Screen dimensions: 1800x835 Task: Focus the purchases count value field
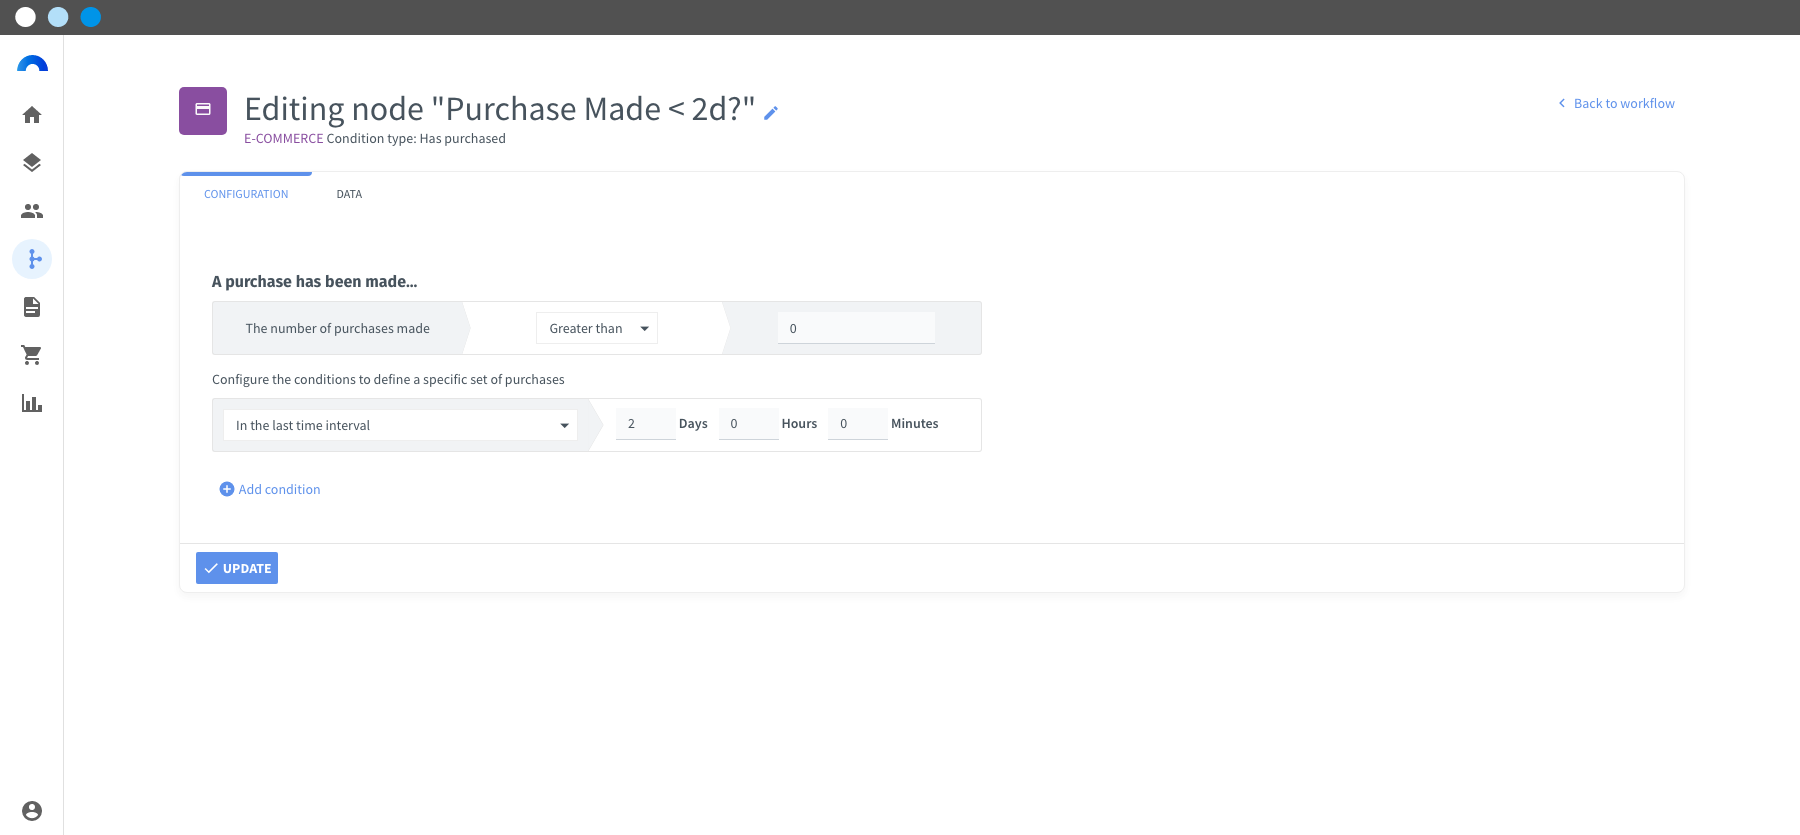856,328
